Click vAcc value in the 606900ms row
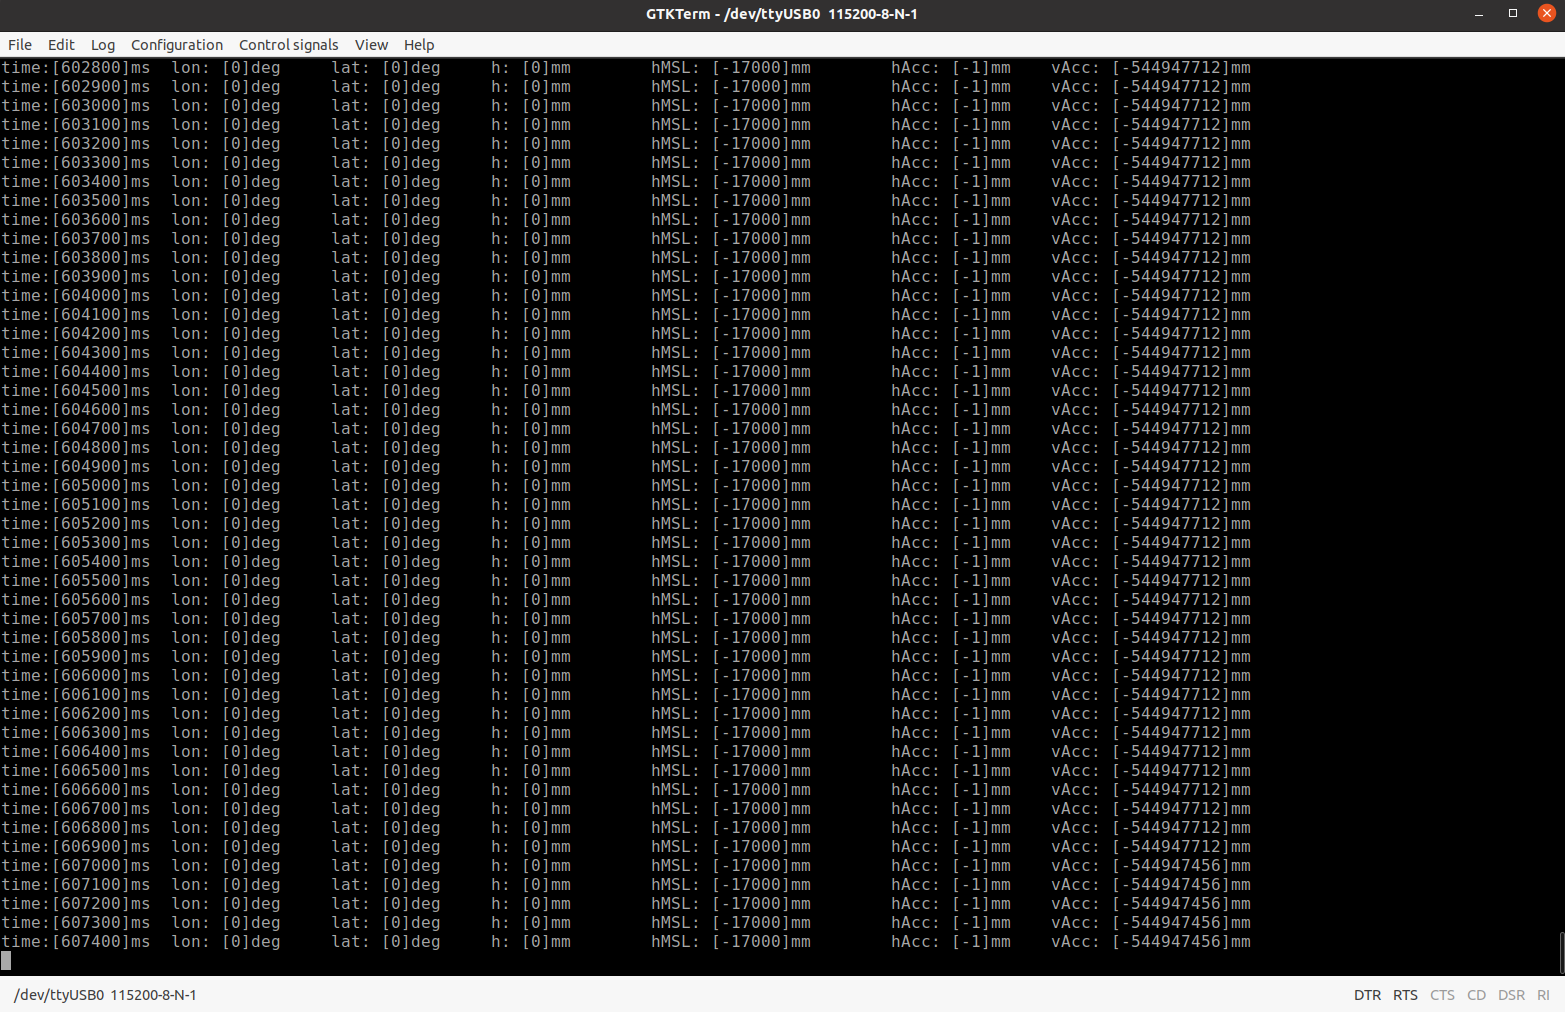 (1181, 847)
